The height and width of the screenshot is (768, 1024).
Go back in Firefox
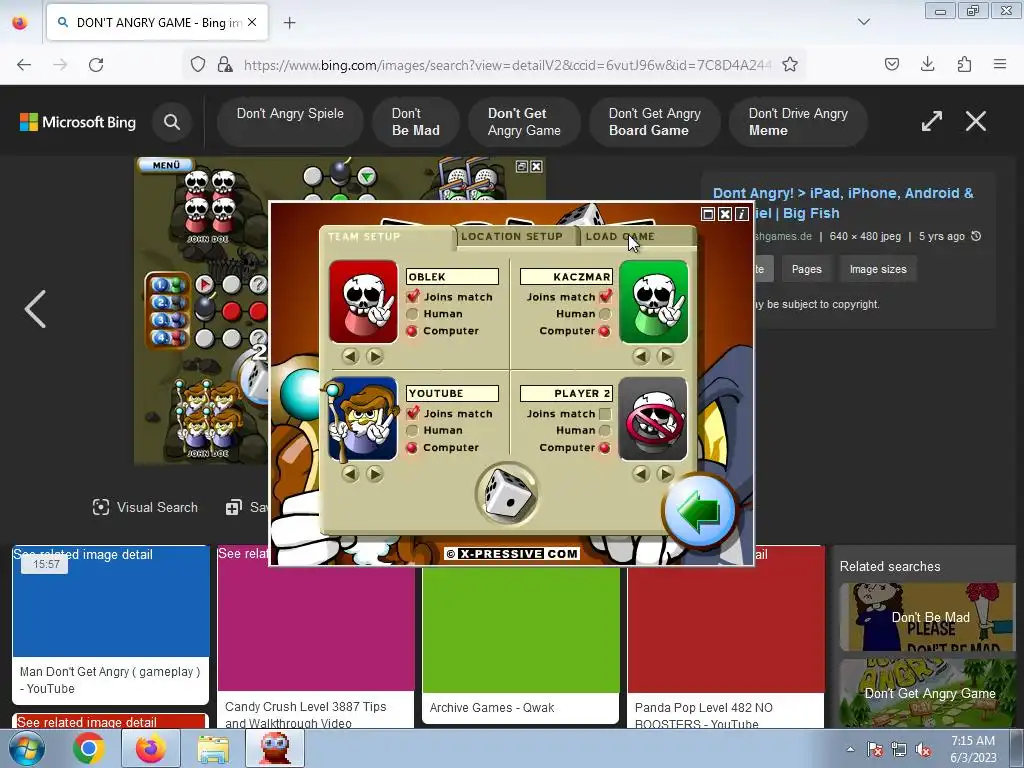pyautogui.click(x=24, y=64)
